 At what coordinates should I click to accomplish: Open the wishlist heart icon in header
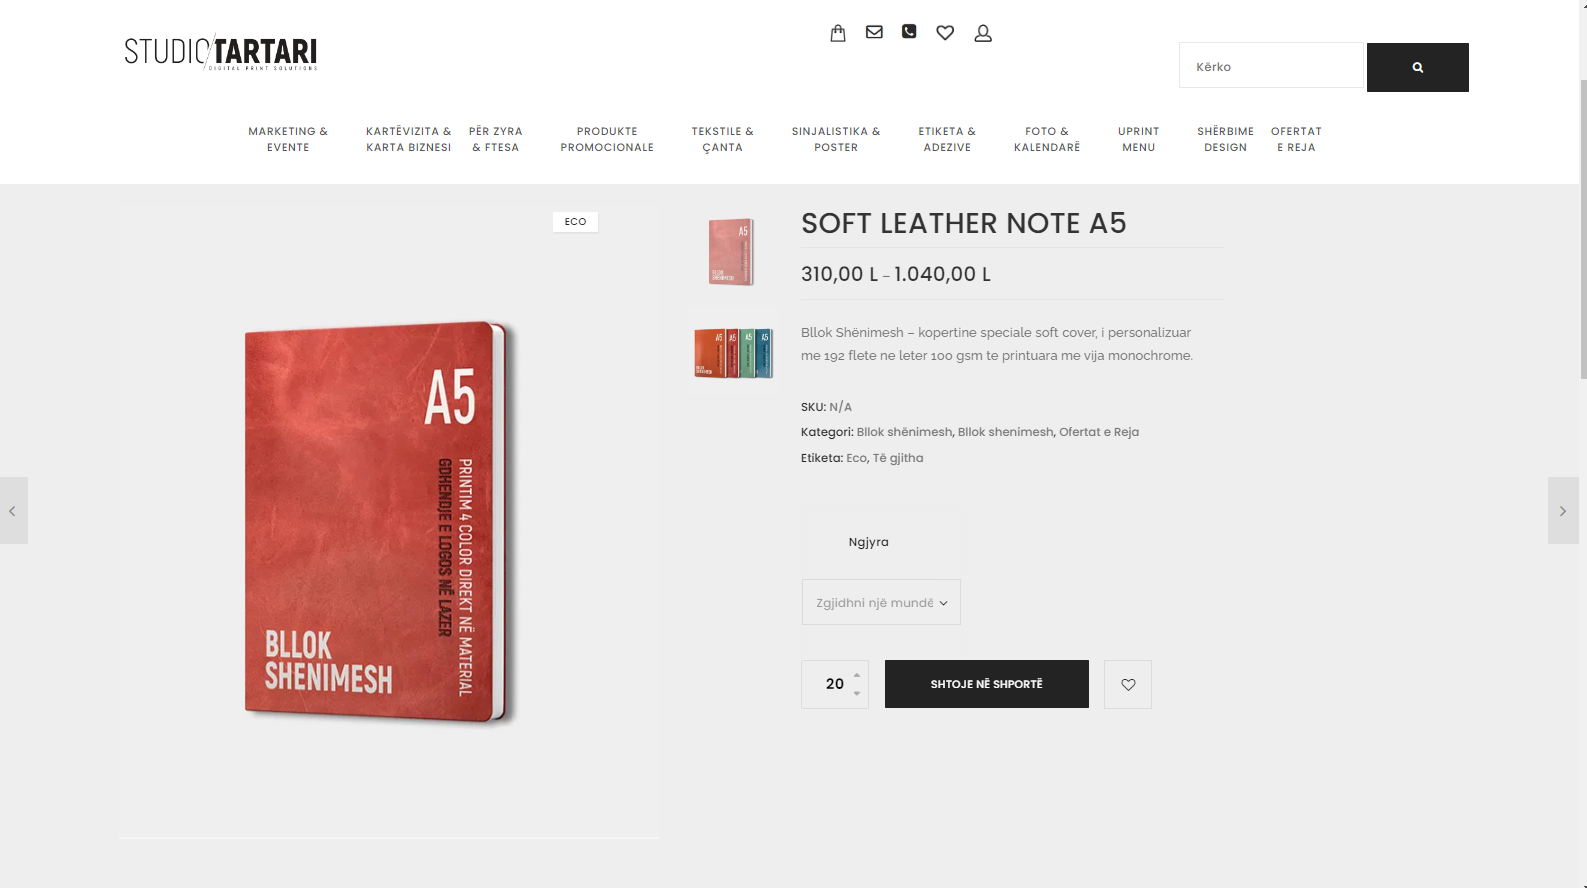pos(945,33)
